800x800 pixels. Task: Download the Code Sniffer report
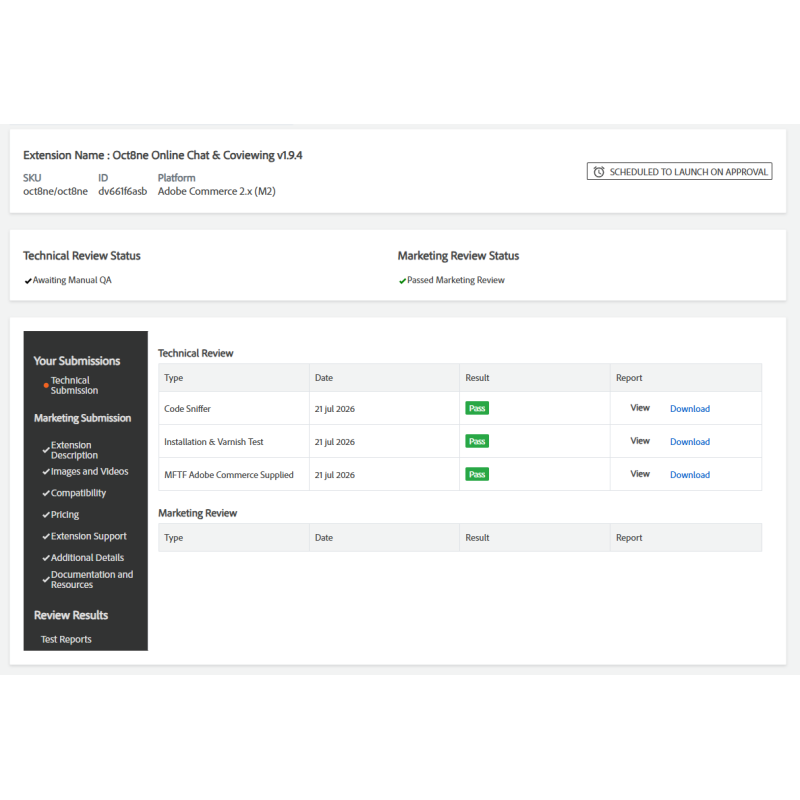pyautogui.click(x=690, y=409)
